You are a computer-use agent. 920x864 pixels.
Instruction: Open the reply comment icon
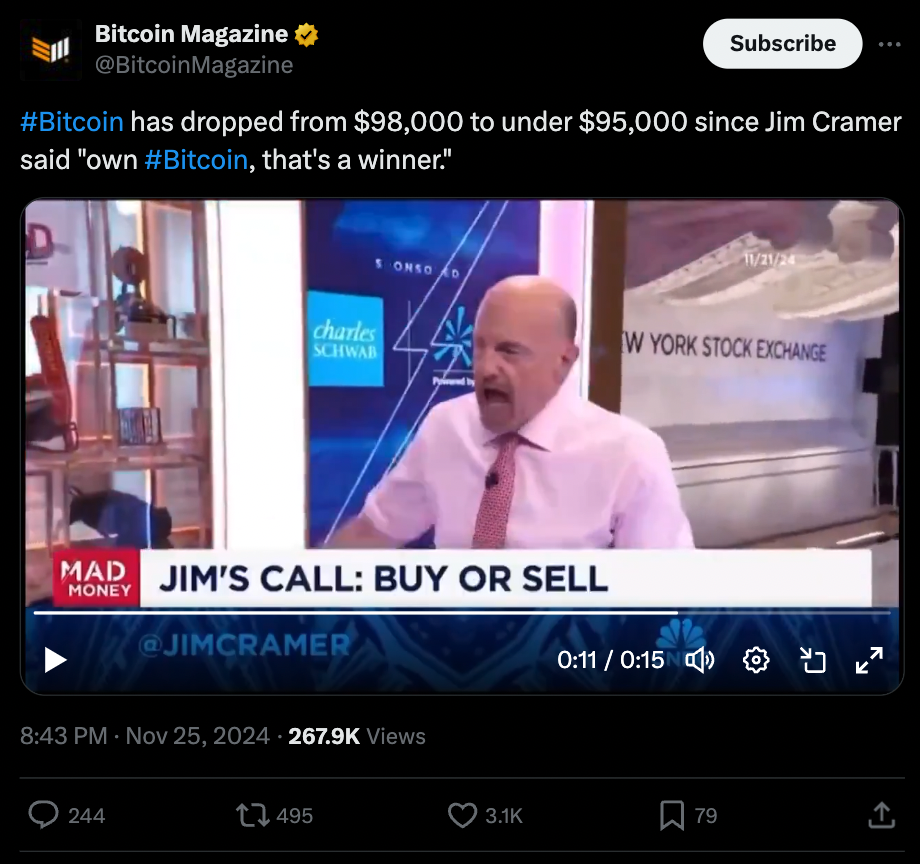click(43, 815)
